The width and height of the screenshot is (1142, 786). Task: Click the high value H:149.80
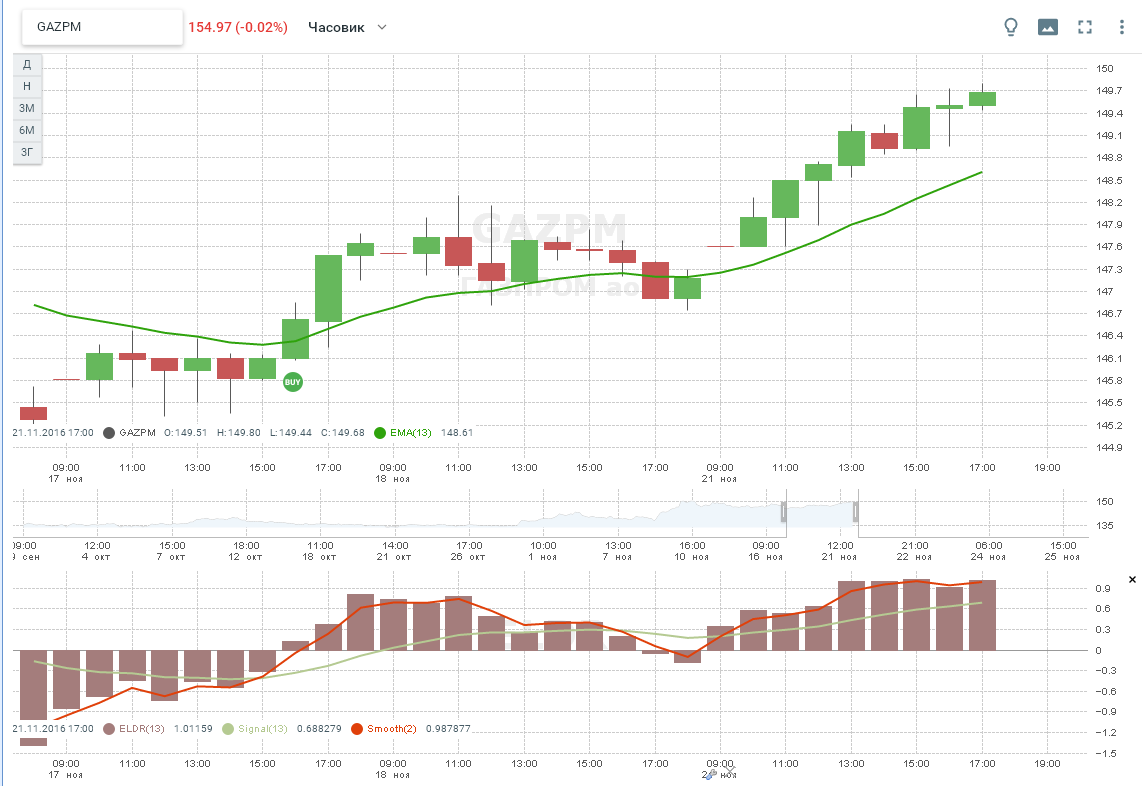click(239, 433)
